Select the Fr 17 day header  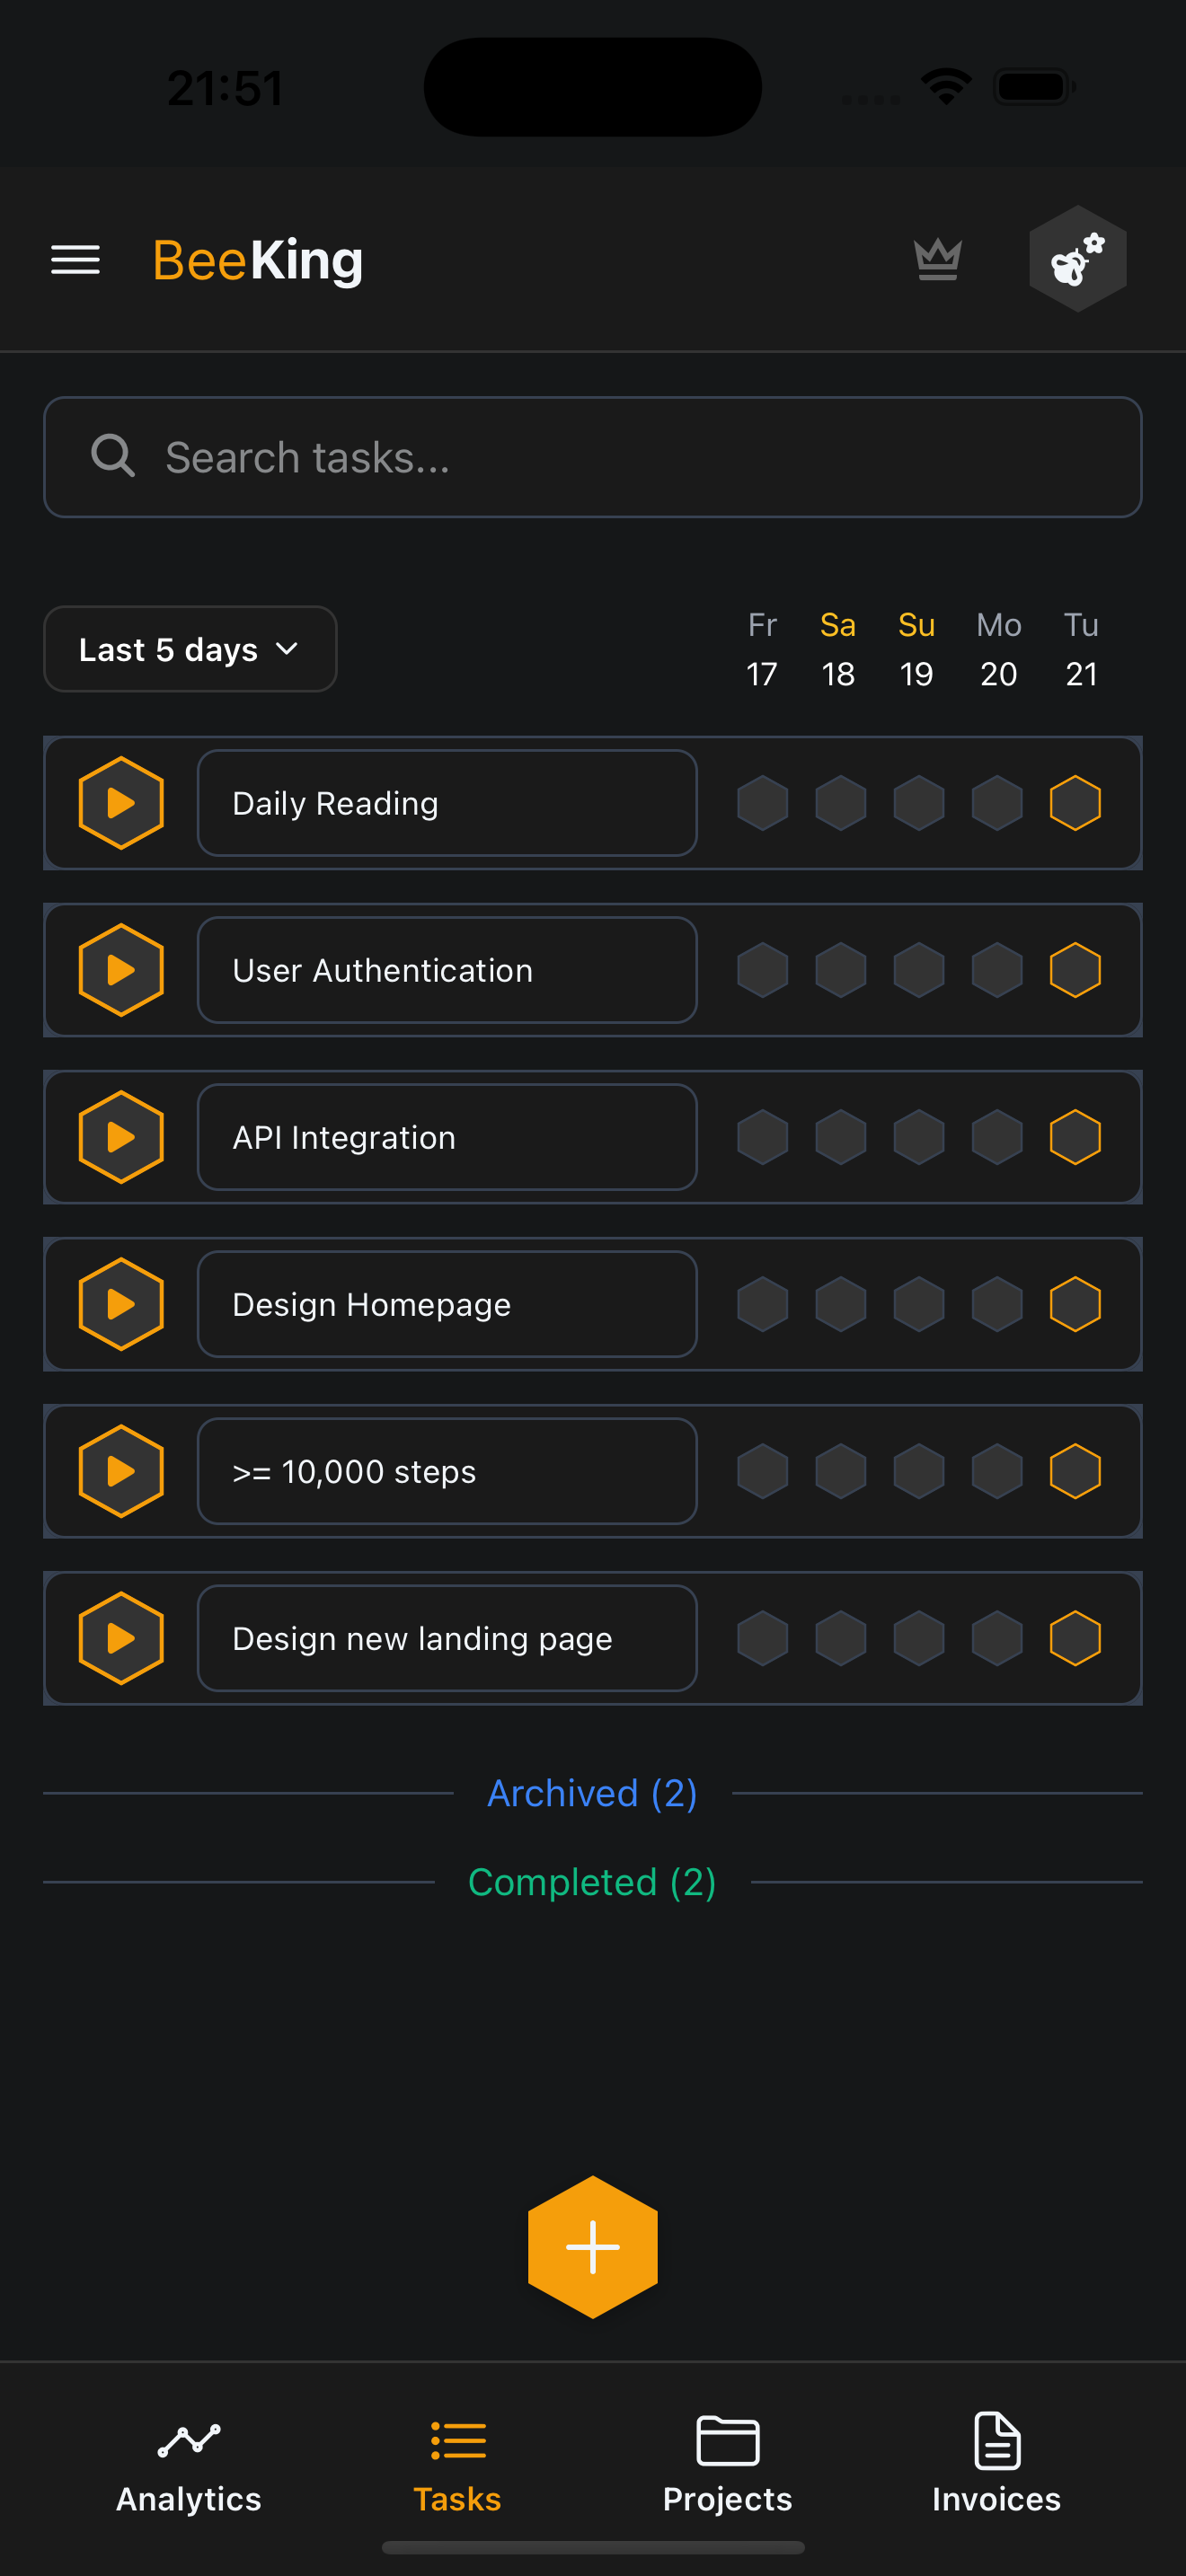pos(762,649)
